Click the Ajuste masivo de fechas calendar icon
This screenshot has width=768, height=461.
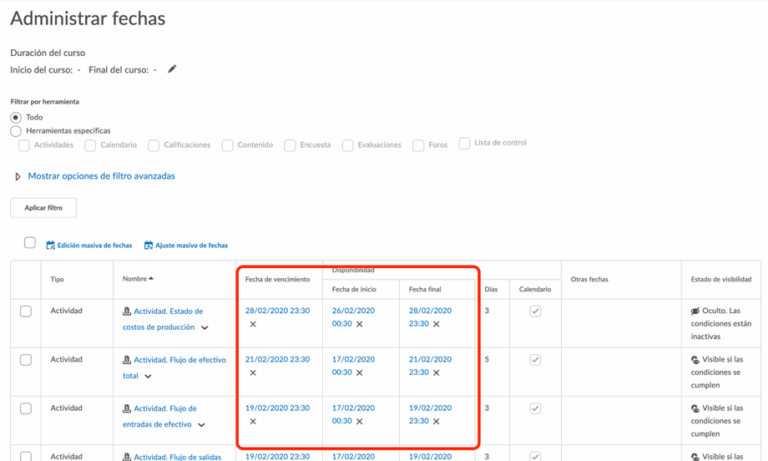click(x=149, y=244)
